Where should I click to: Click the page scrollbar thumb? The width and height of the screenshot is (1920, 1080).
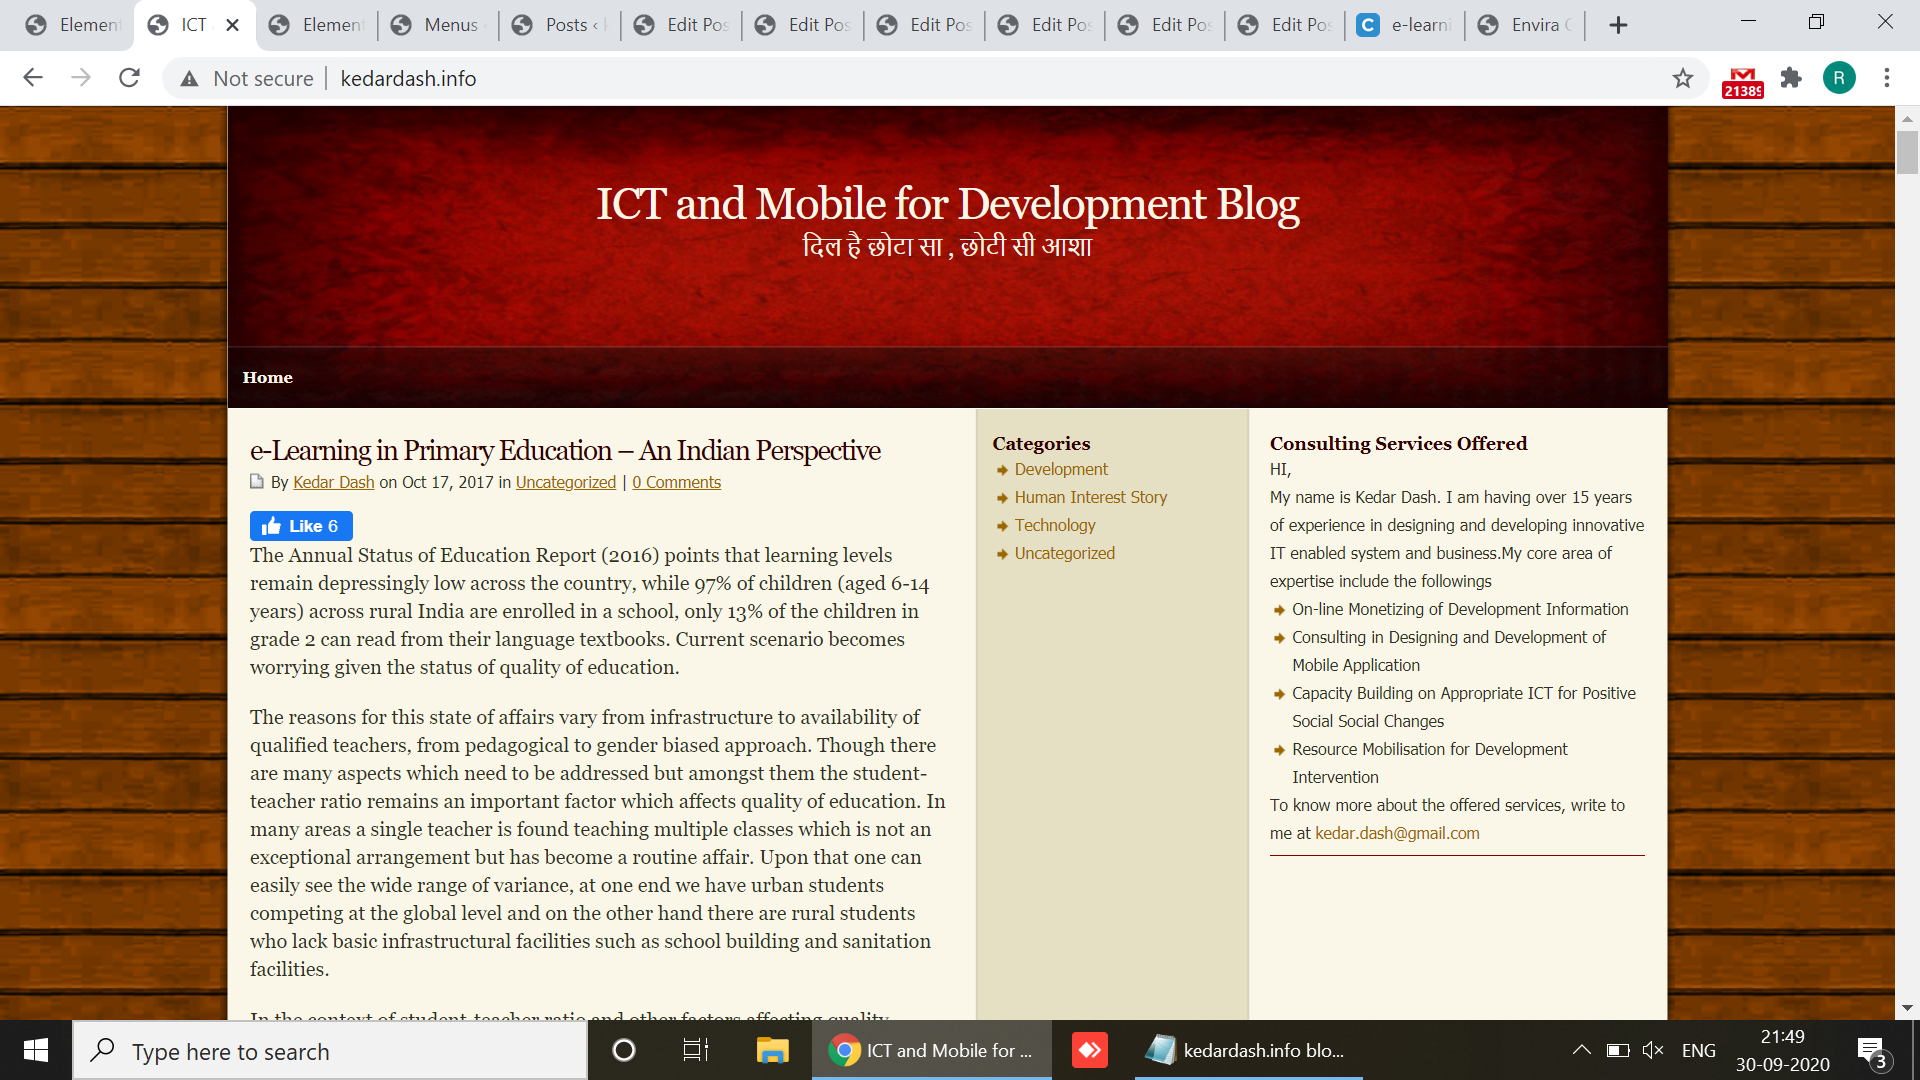(x=1907, y=152)
